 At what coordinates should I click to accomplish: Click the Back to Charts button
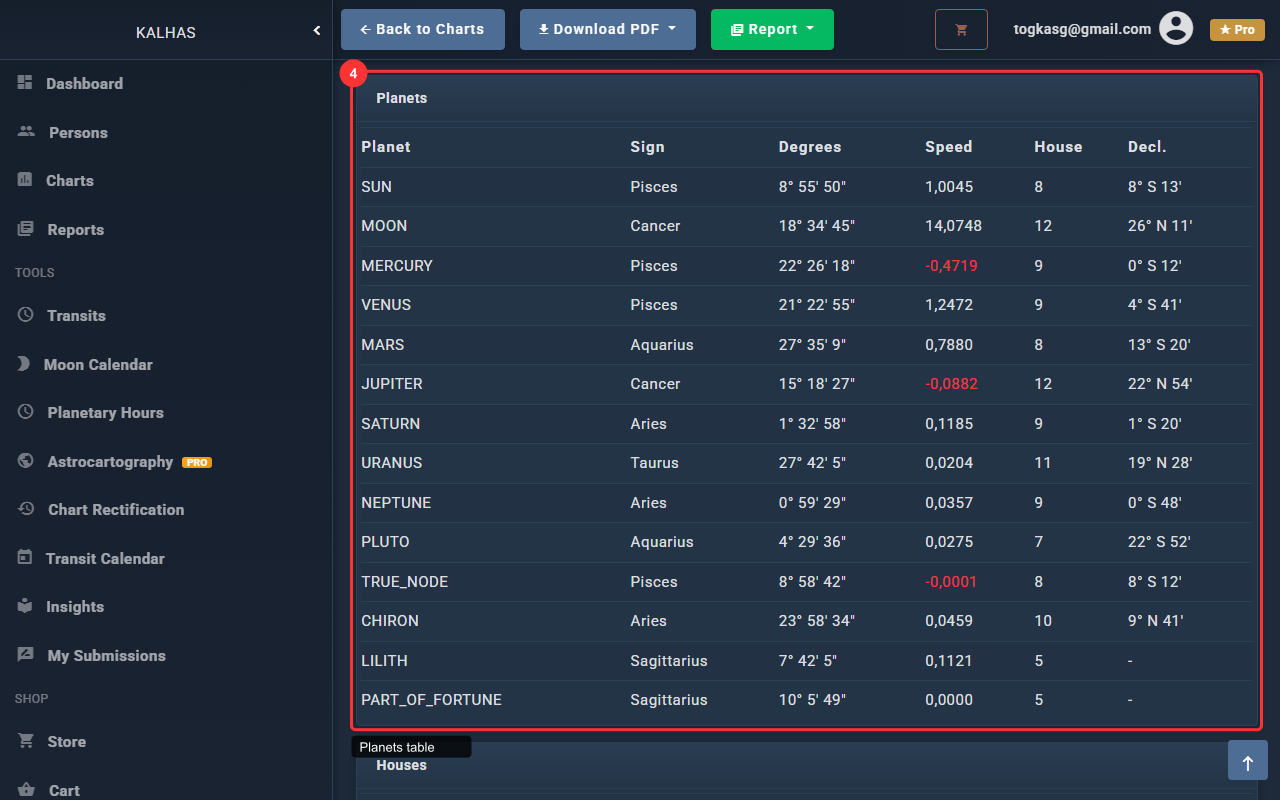tap(422, 30)
